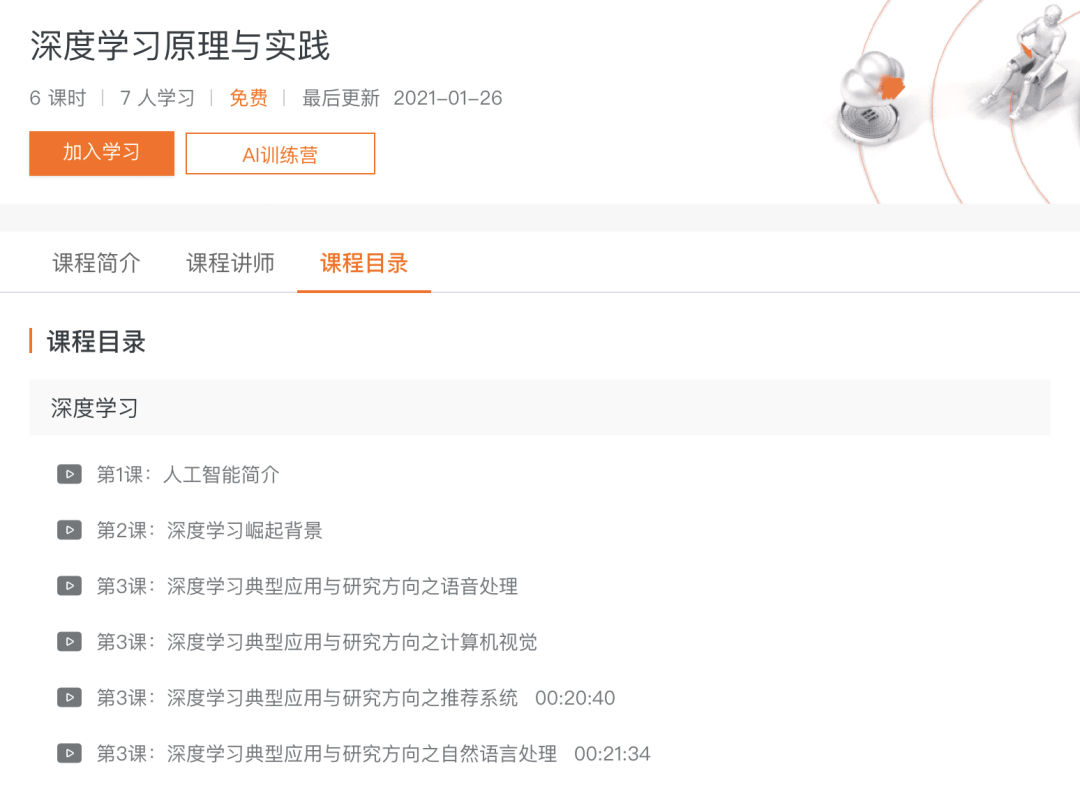Switch to 课程讲师 tab
This screenshot has width=1080, height=787.
(x=230, y=262)
